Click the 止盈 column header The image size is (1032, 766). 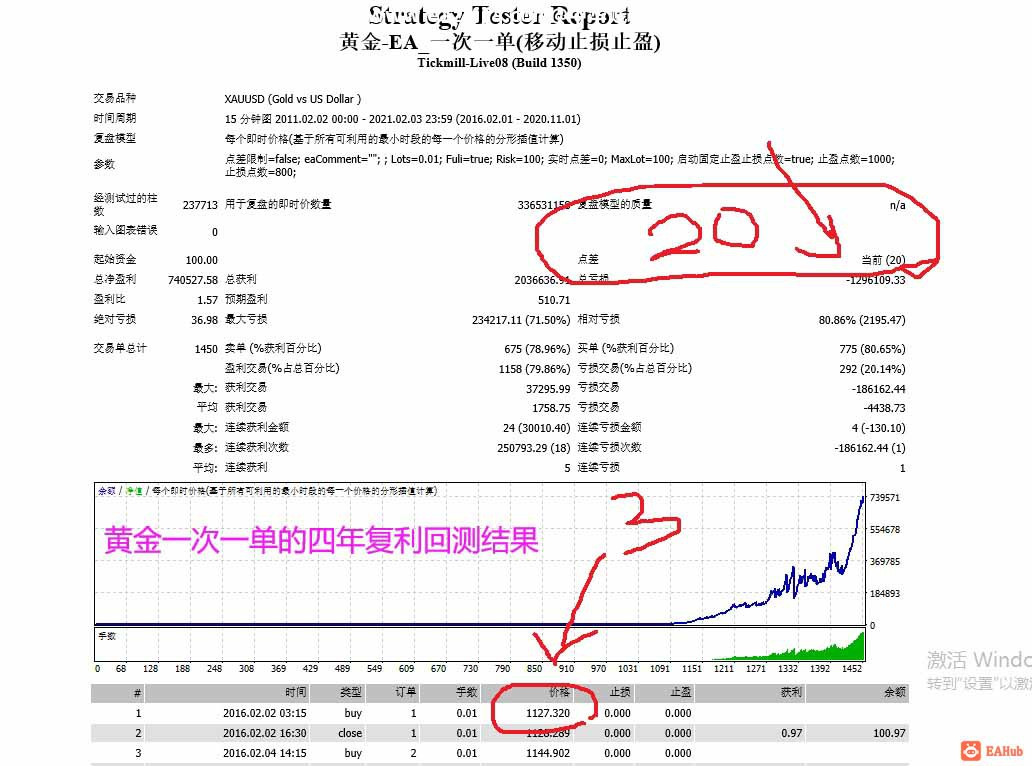[x=681, y=692]
